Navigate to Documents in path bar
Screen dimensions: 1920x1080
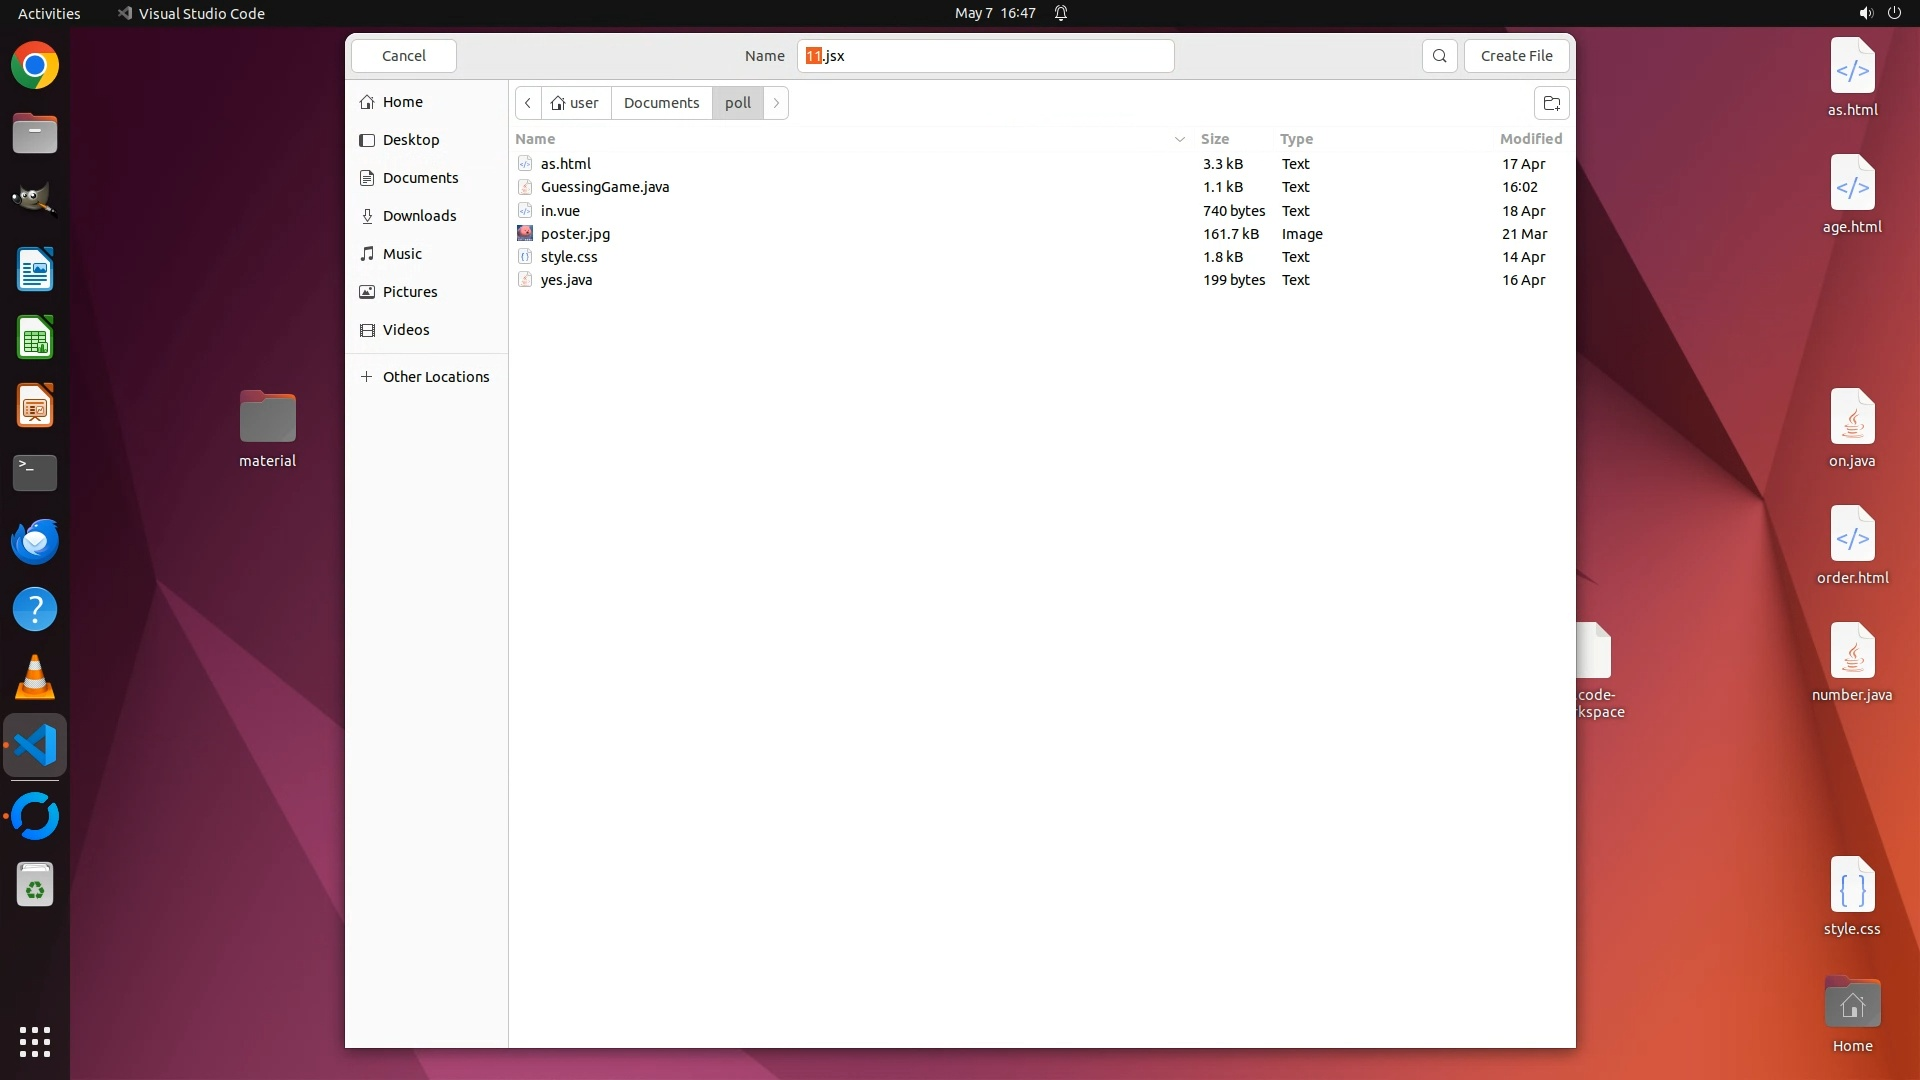point(661,103)
